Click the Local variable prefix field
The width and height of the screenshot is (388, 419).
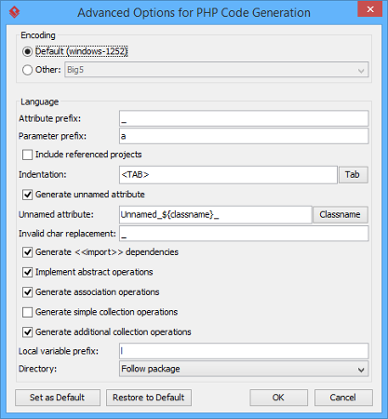coord(244,351)
